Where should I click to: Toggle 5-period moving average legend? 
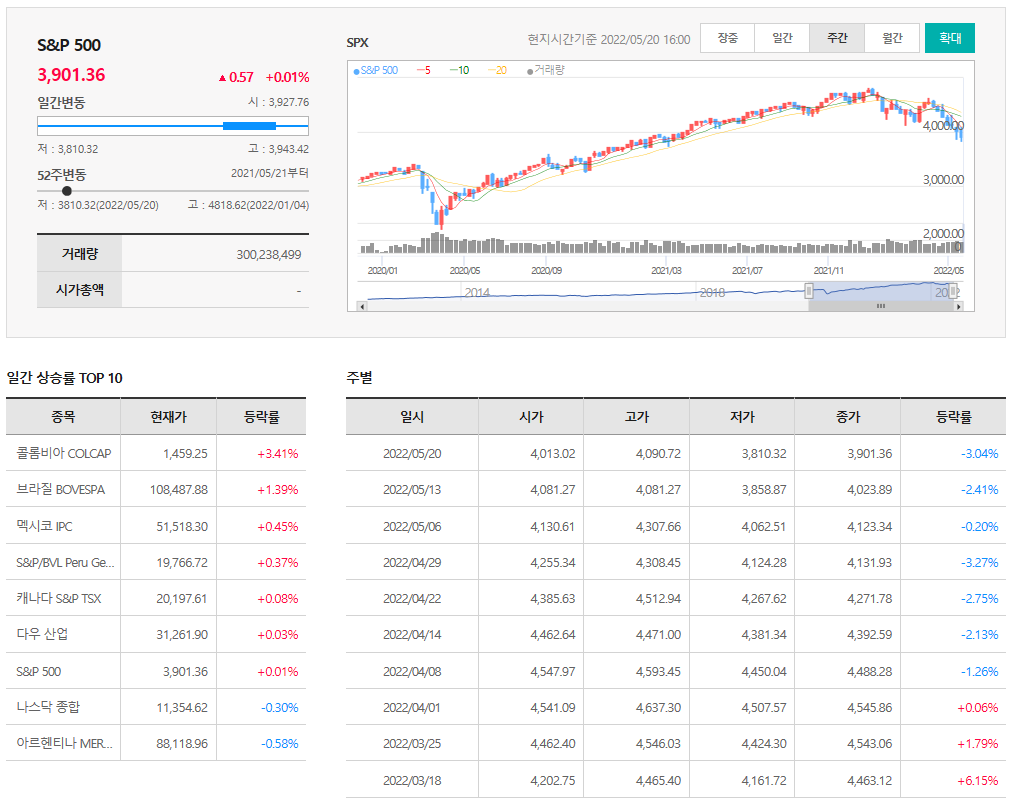[424, 70]
